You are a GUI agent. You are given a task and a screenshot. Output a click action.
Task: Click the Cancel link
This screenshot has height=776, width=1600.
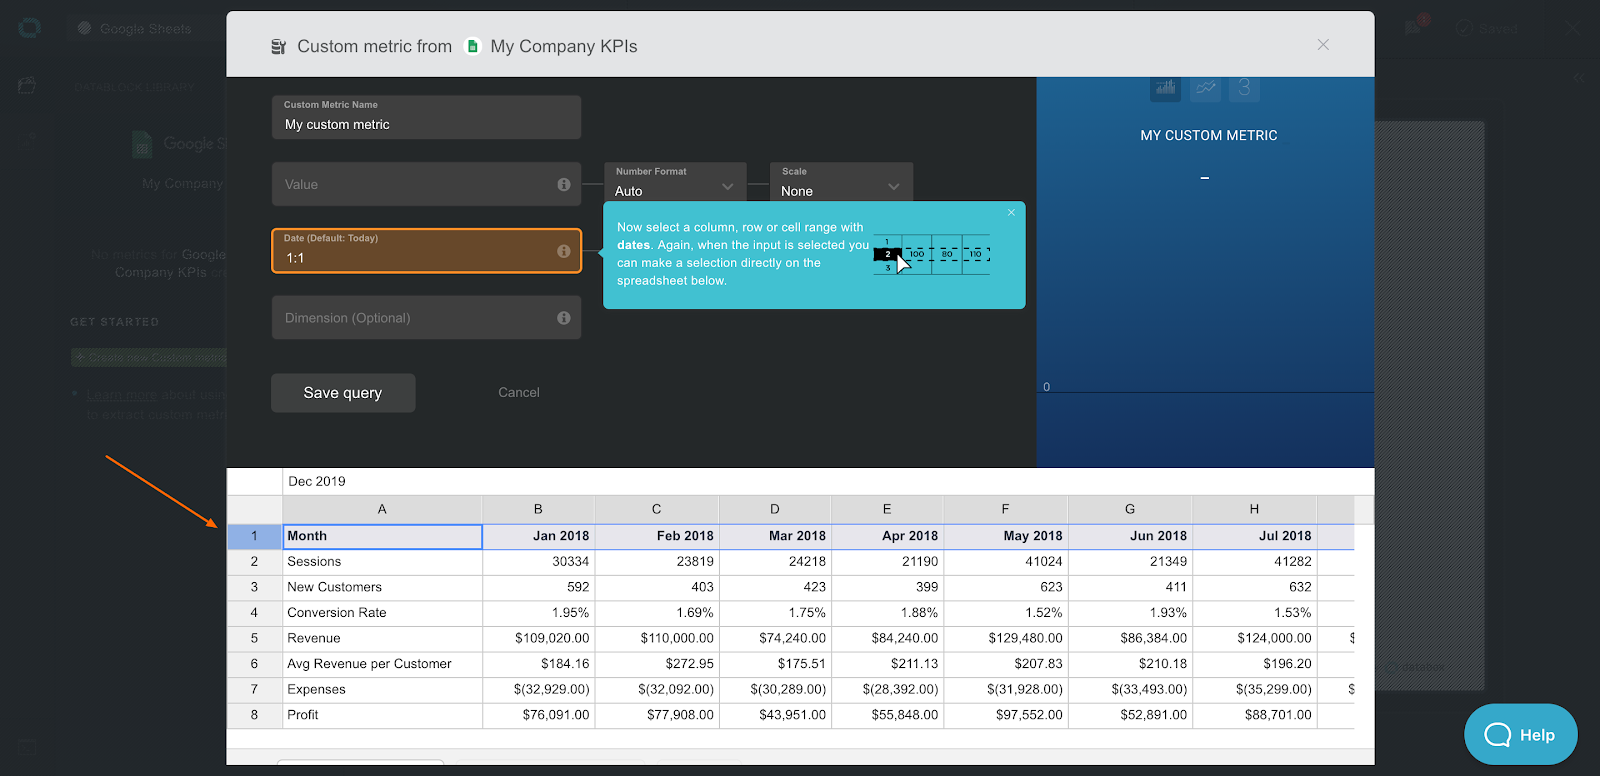click(518, 393)
